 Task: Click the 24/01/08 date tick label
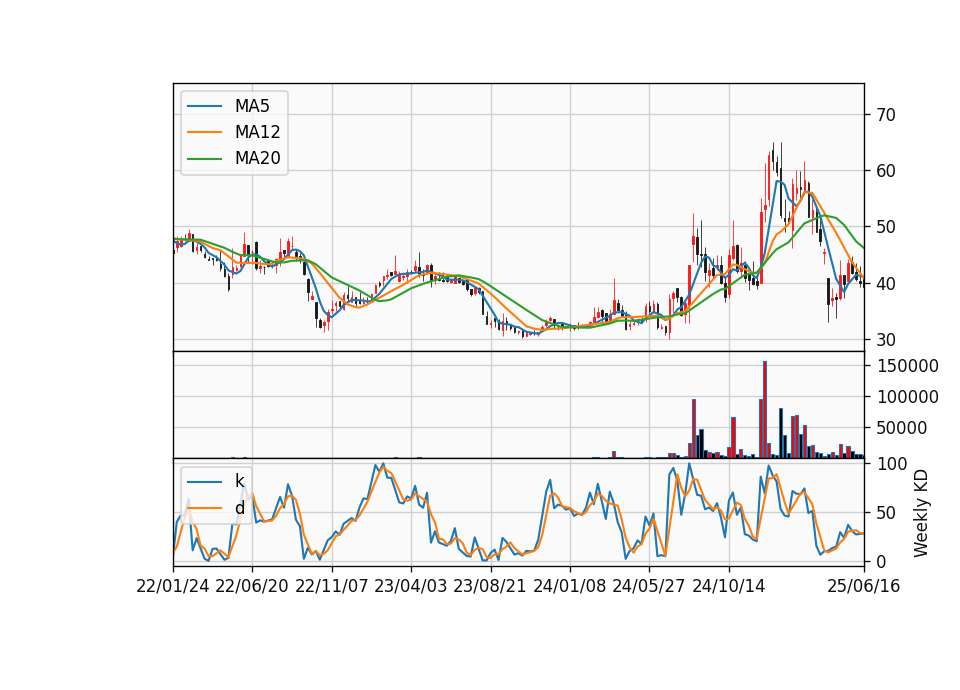(x=569, y=587)
